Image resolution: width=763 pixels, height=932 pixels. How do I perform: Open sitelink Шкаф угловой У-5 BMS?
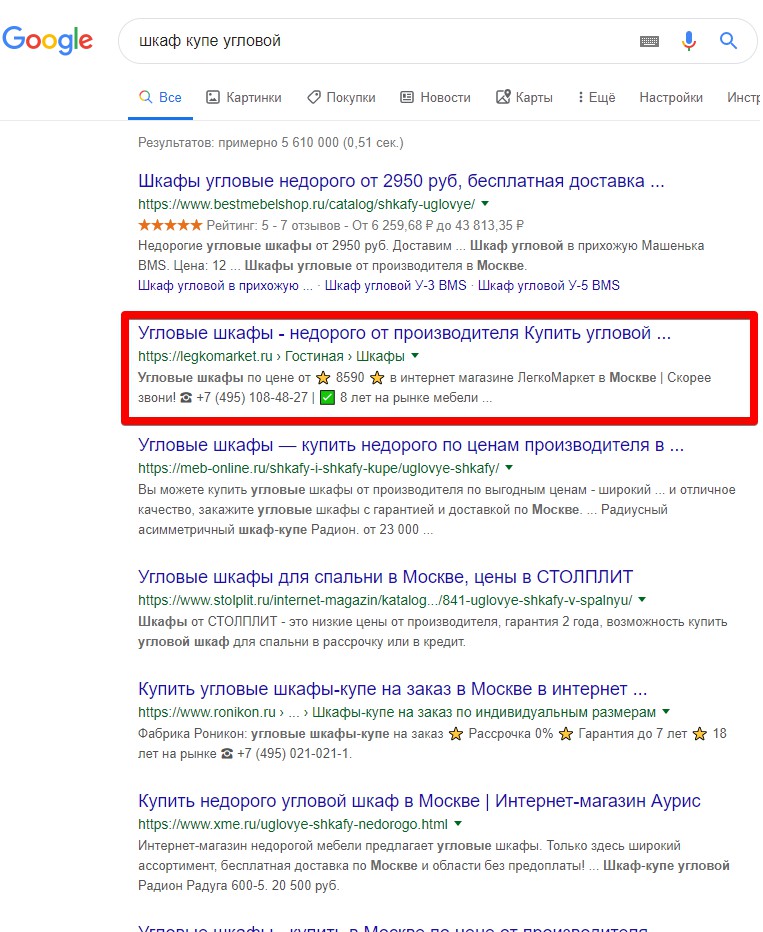pyautogui.click(x=548, y=285)
